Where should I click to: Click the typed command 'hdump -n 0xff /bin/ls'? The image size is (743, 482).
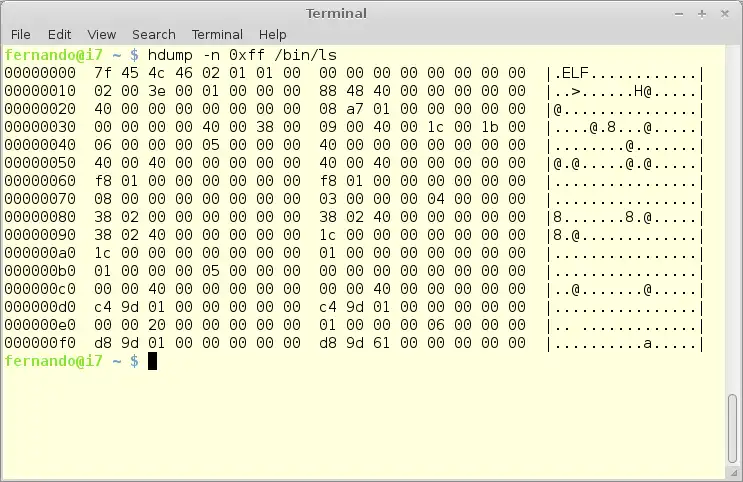tap(242, 55)
